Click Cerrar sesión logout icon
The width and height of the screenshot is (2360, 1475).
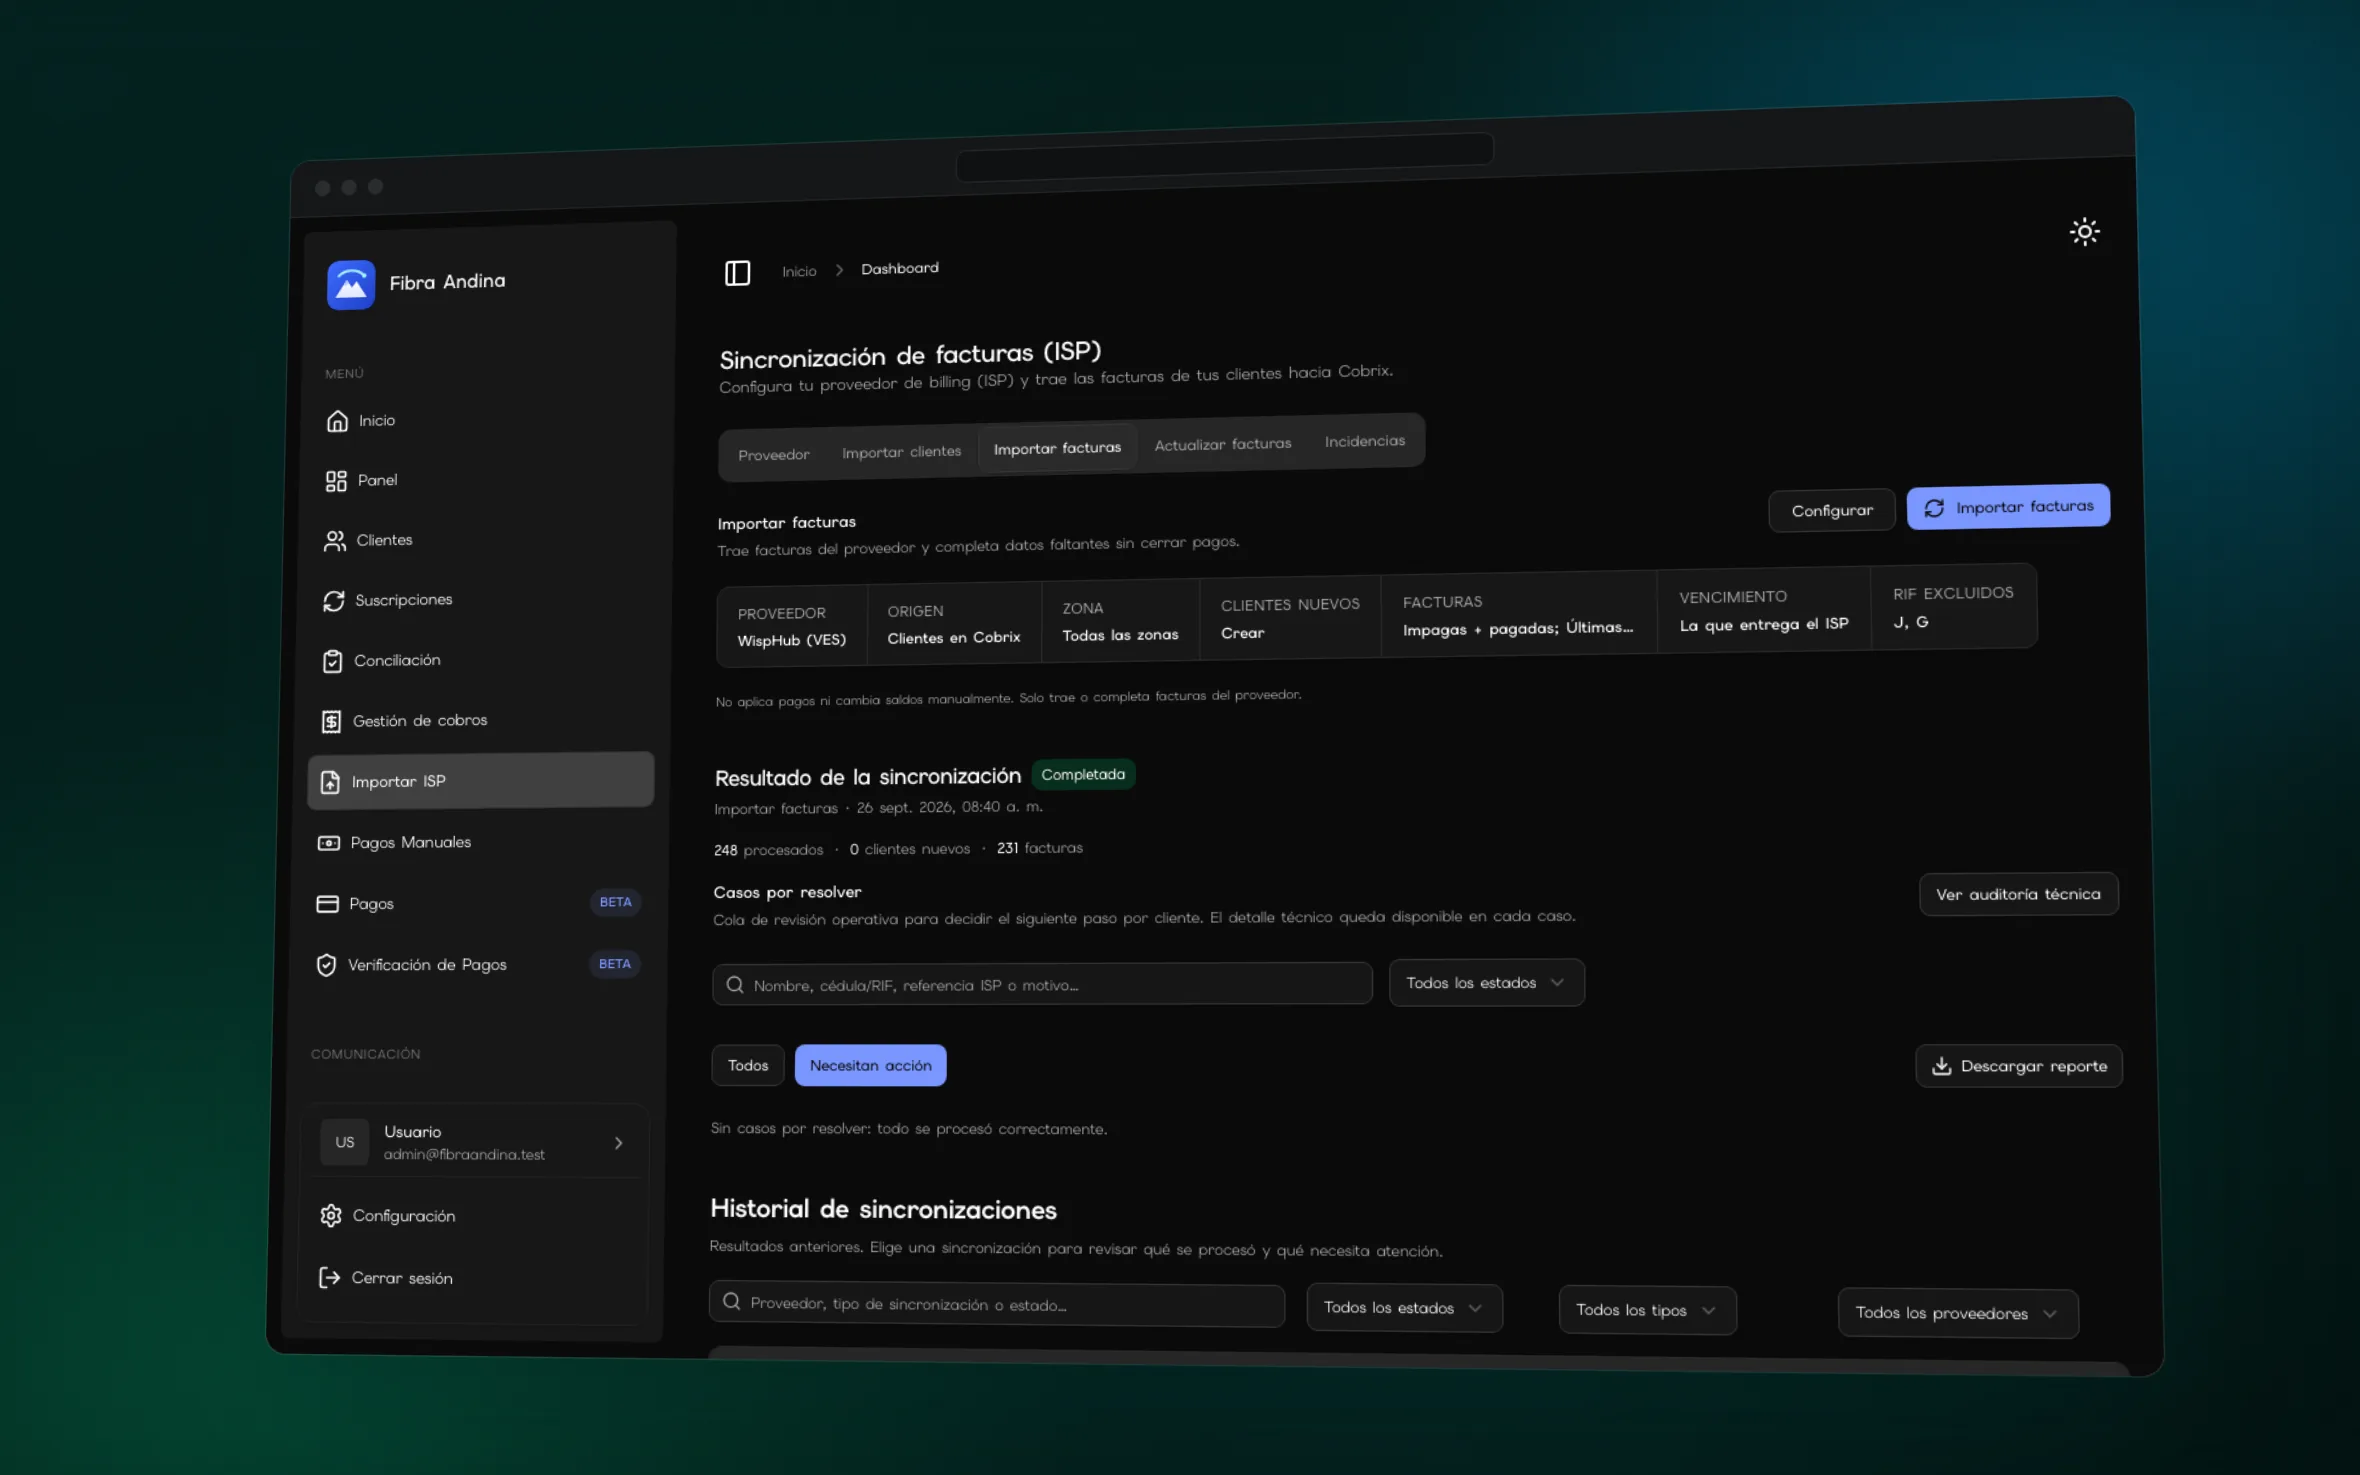tap(329, 1277)
